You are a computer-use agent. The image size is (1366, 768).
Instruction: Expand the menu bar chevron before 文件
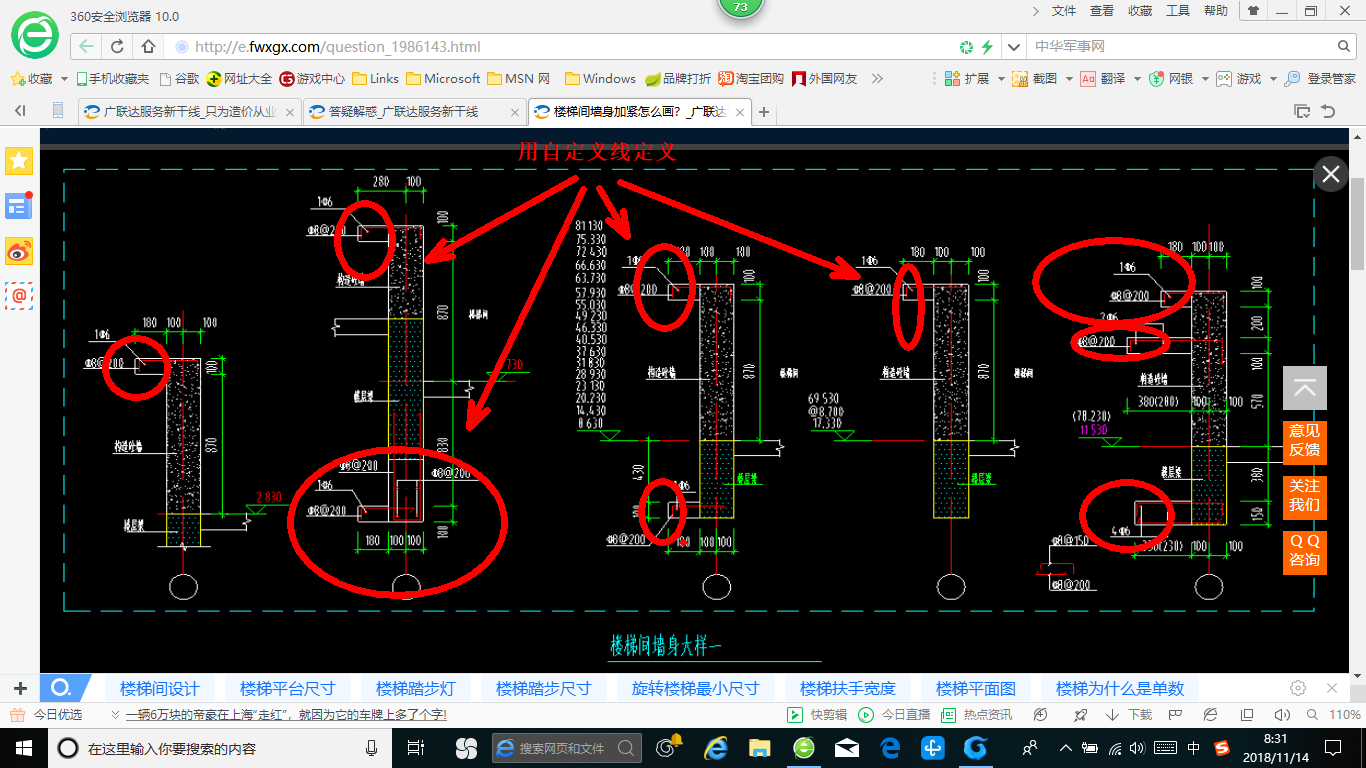(x=1035, y=11)
